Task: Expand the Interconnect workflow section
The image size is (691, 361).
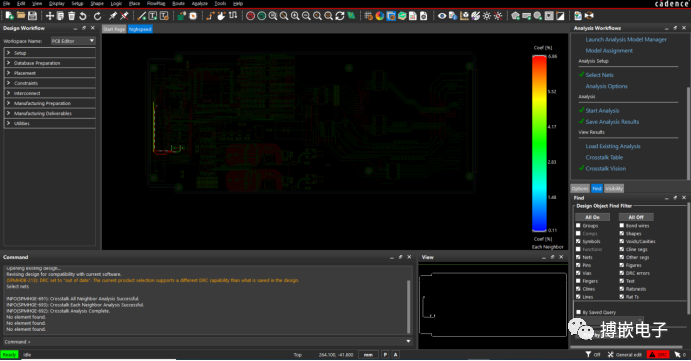Action: tap(50, 93)
